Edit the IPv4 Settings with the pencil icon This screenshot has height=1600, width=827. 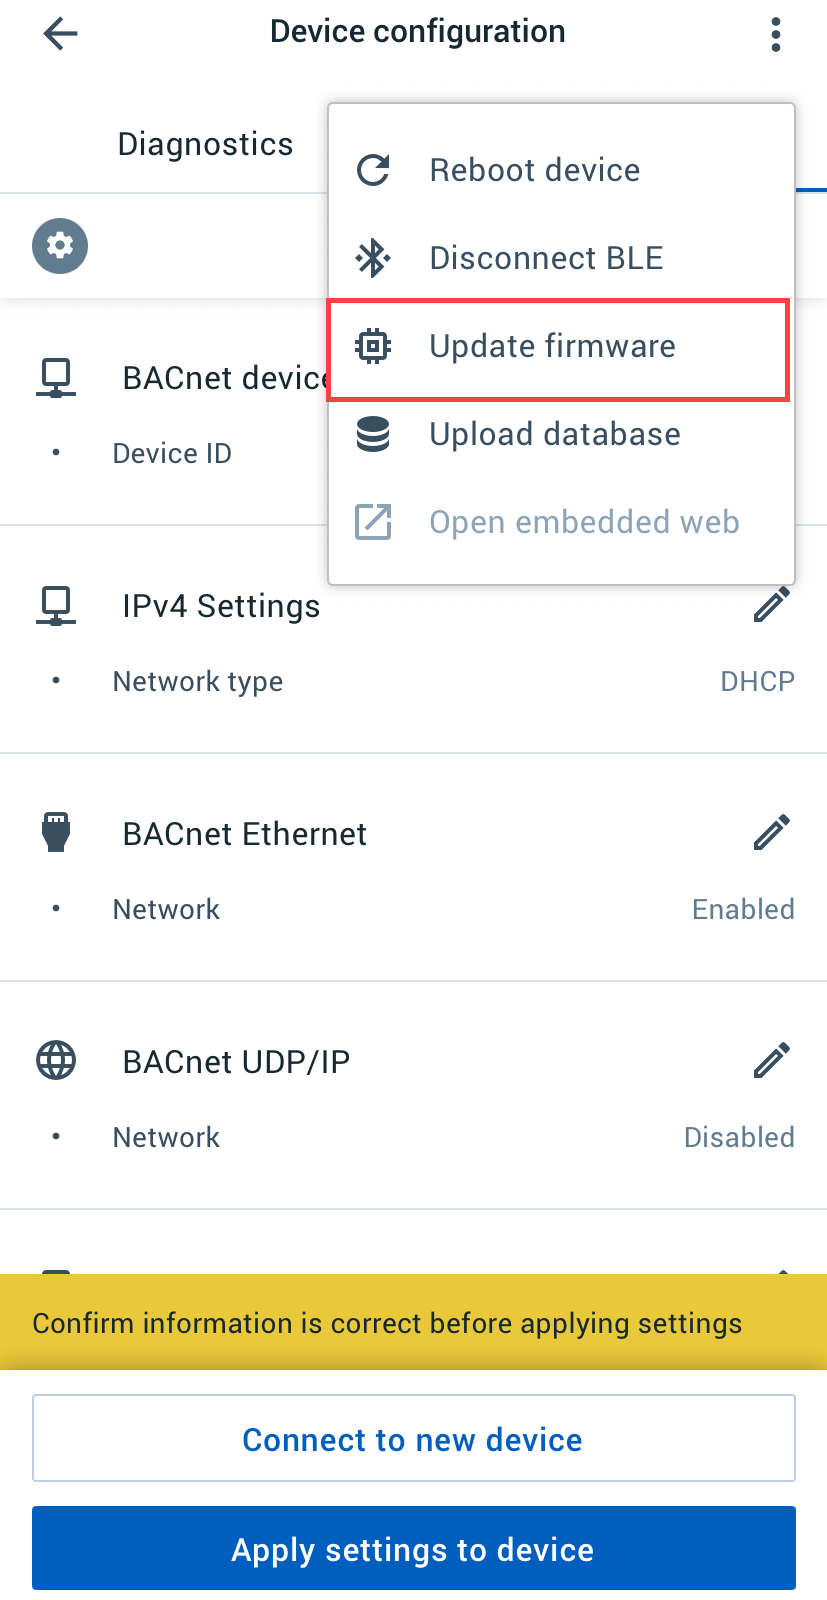(771, 605)
